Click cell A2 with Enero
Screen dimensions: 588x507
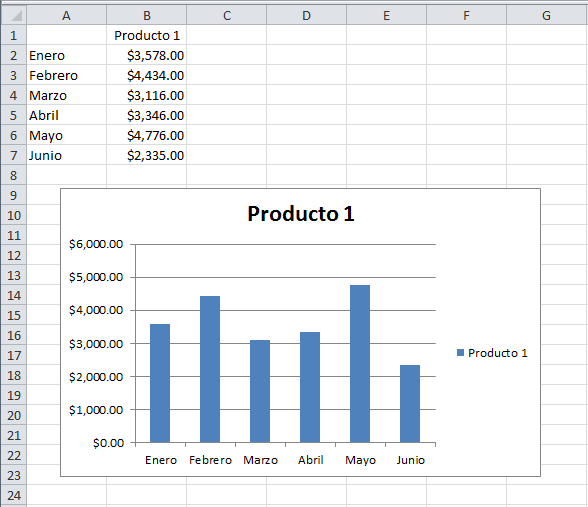pyautogui.click(x=66, y=56)
